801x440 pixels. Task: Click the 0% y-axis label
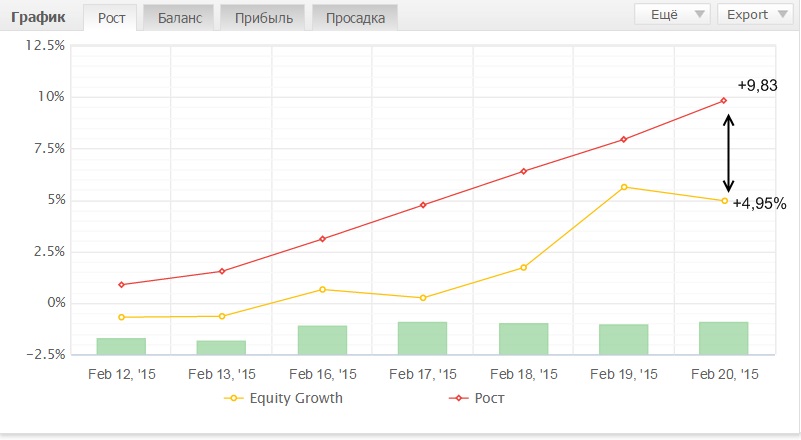[56, 303]
